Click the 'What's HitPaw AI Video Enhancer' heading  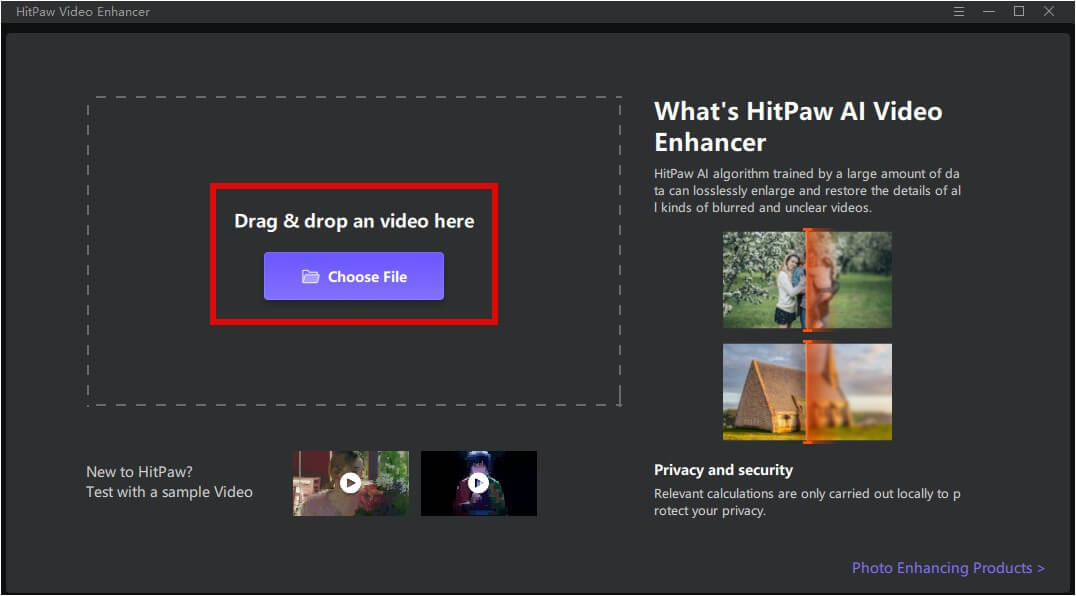pos(798,127)
